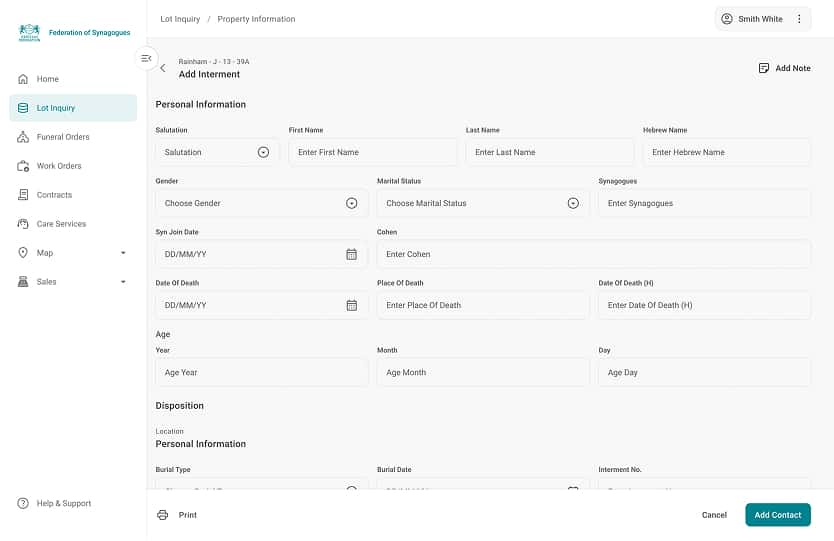Open the Add Note option
Screen dimensions: 834x541
point(784,68)
